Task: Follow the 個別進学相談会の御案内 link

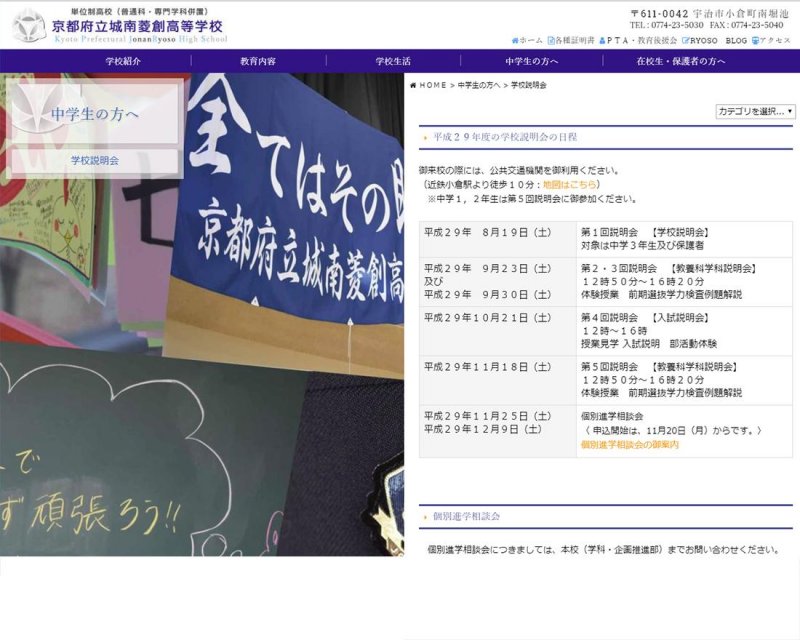Action: 629,444
